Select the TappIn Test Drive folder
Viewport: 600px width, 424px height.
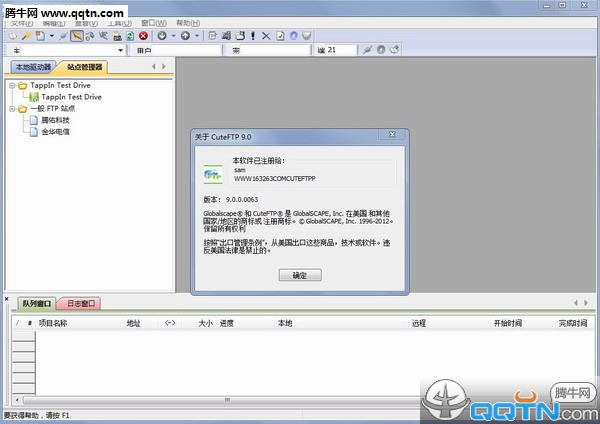pos(60,85)
